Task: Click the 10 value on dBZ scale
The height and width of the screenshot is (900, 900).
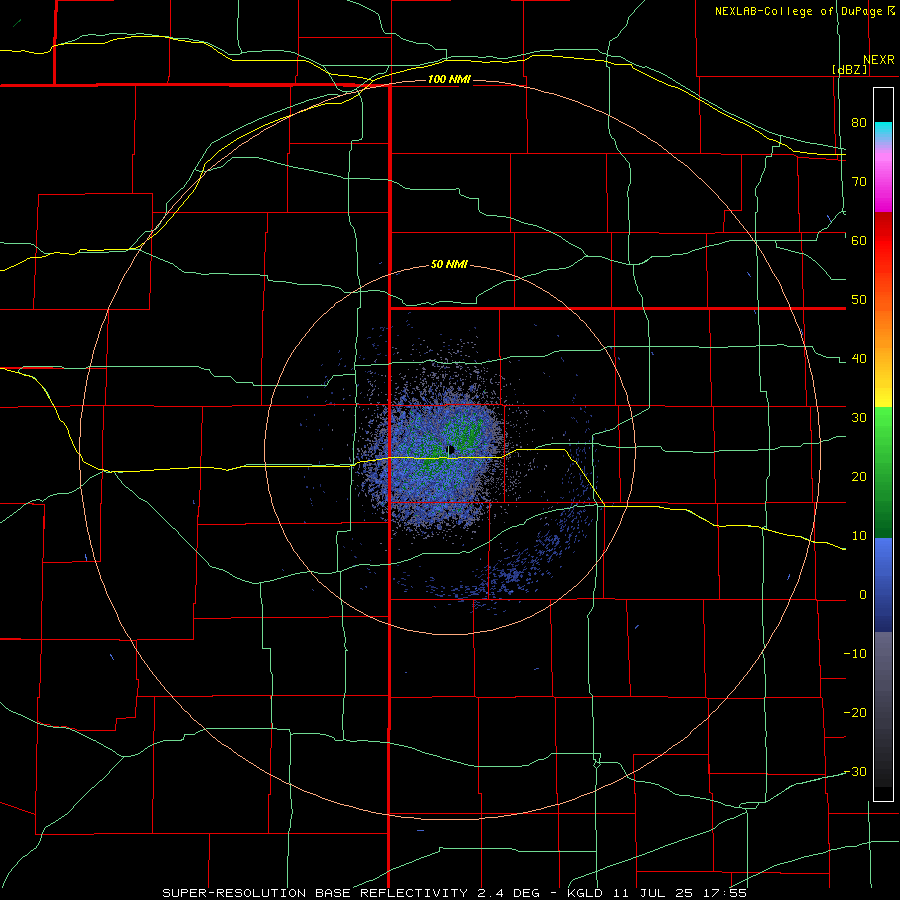Action: point(859,536)
